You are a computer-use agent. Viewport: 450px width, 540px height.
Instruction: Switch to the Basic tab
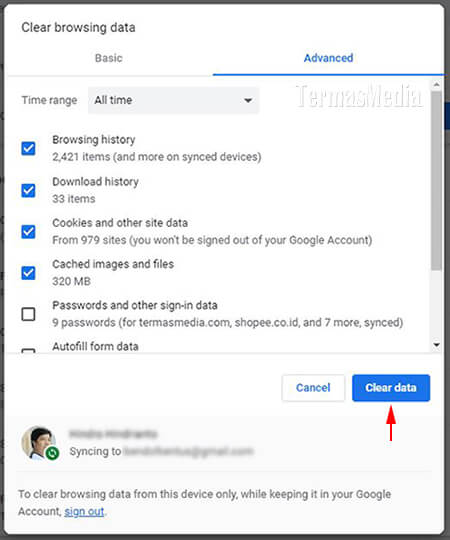pyautogui.click(x=109, y=58)
